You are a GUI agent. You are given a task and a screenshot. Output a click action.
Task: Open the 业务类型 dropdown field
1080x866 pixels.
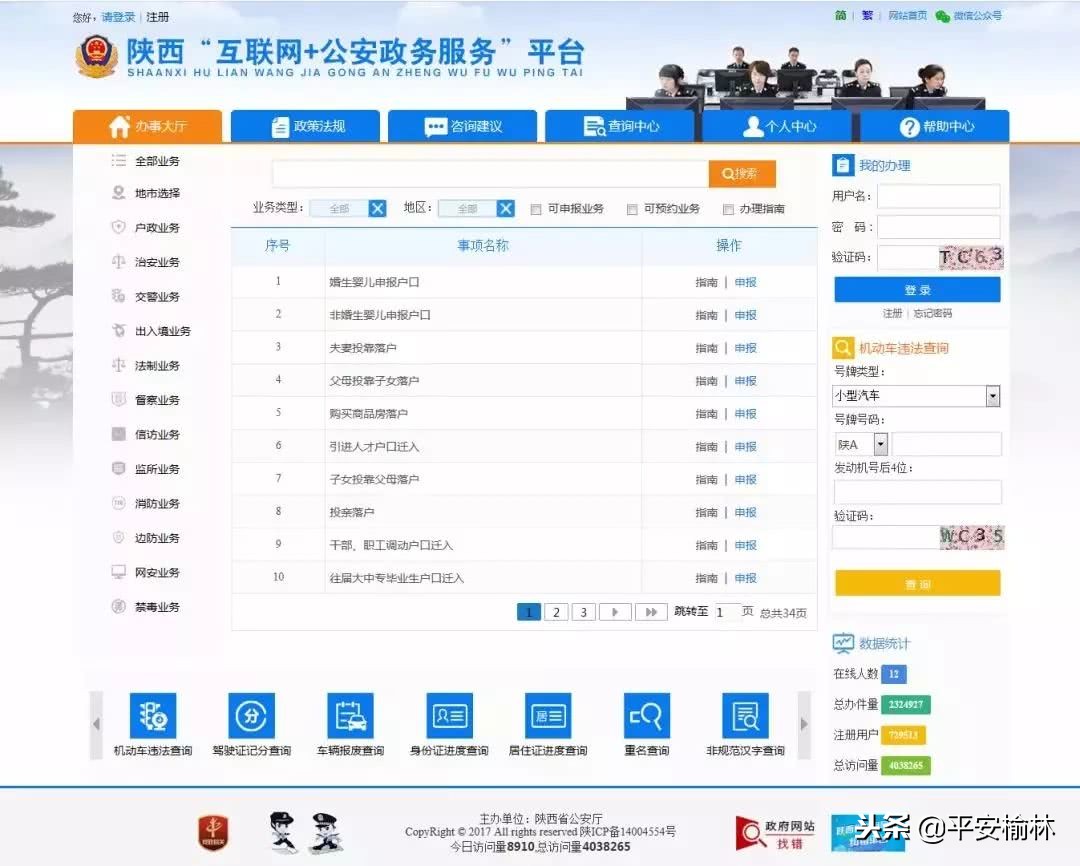(339, 208)
